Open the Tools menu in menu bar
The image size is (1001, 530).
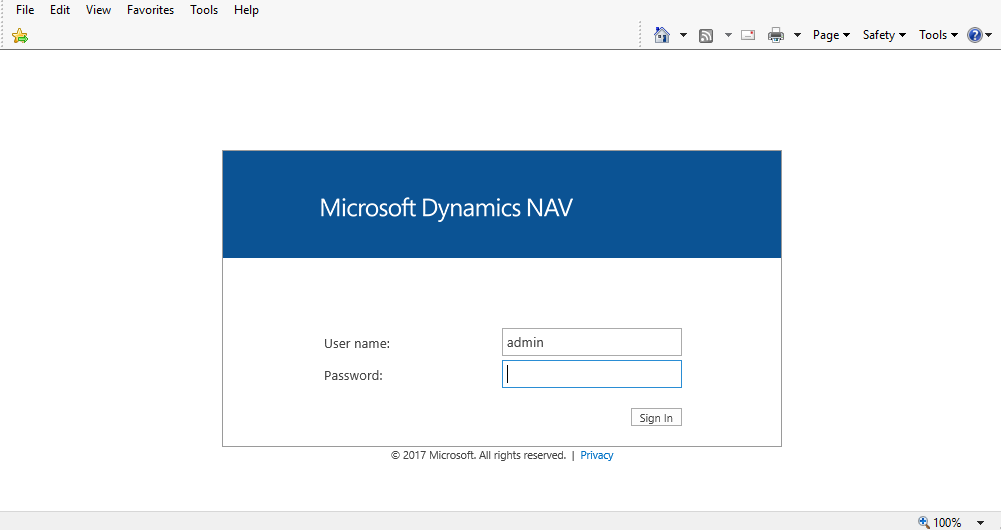(204, 10)
